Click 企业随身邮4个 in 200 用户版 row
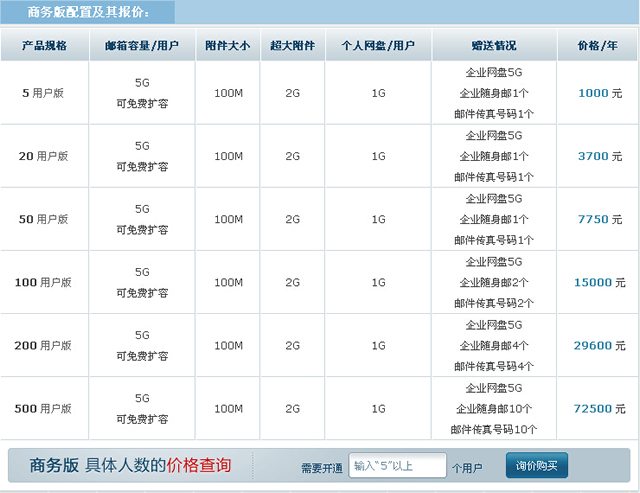 [x=494, y=346]
